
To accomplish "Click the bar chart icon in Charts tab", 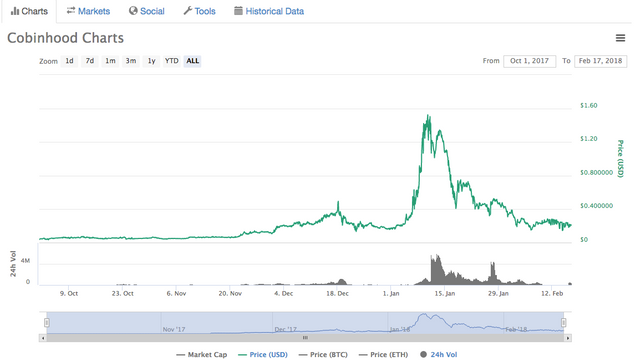I will [x=15, y=11].
